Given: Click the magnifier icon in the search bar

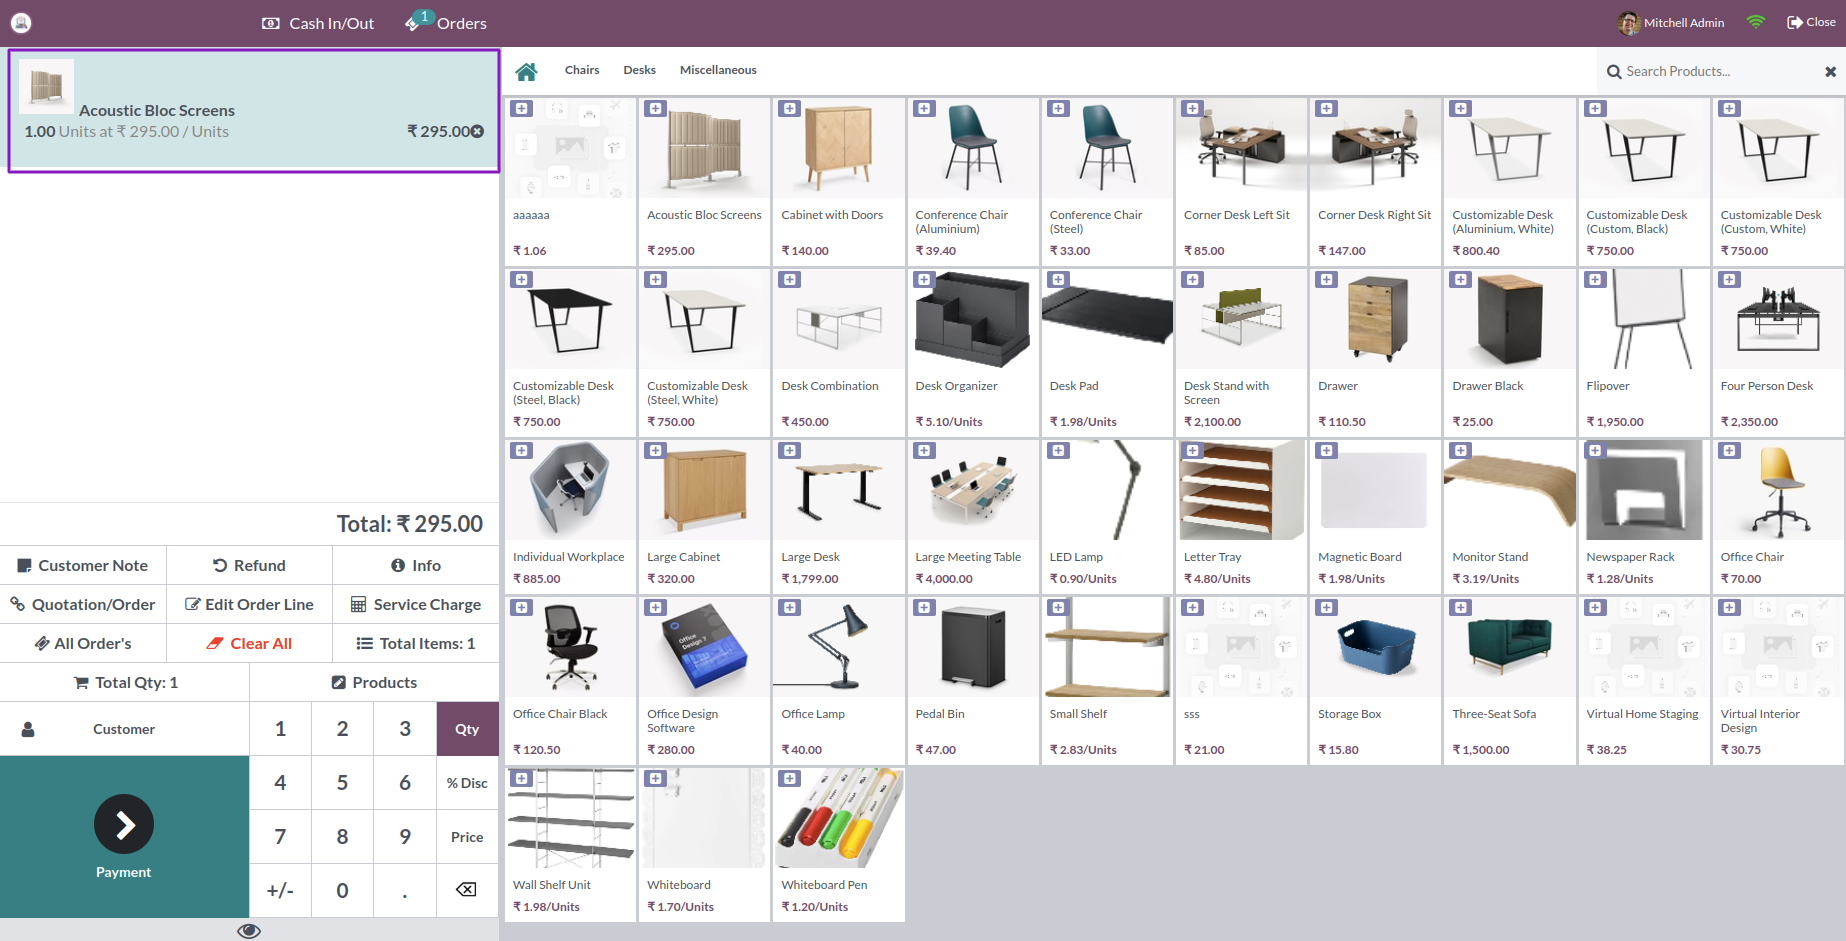Looking at the screenshot, I should coord(1613,71).
